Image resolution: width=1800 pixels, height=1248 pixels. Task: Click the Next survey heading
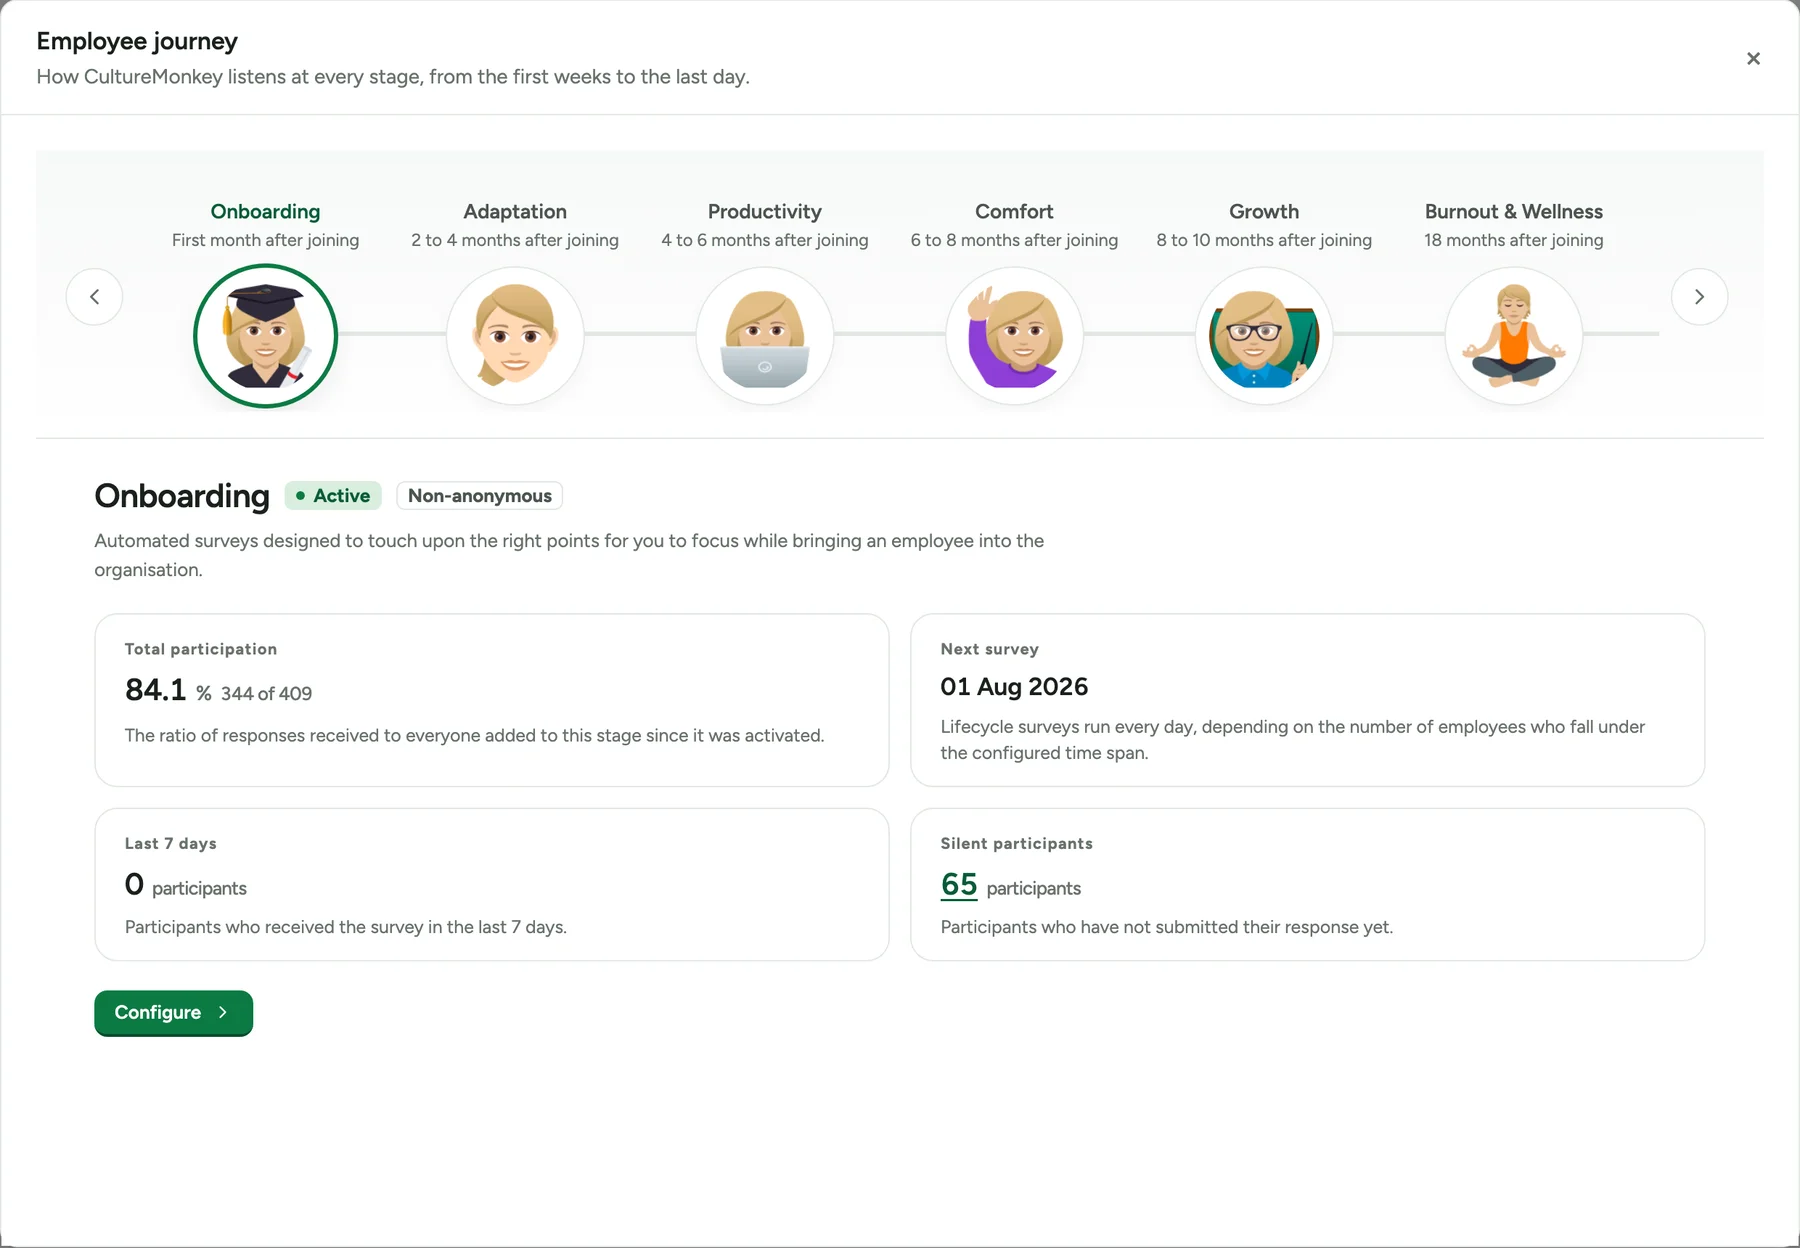[x=989, y=649]
